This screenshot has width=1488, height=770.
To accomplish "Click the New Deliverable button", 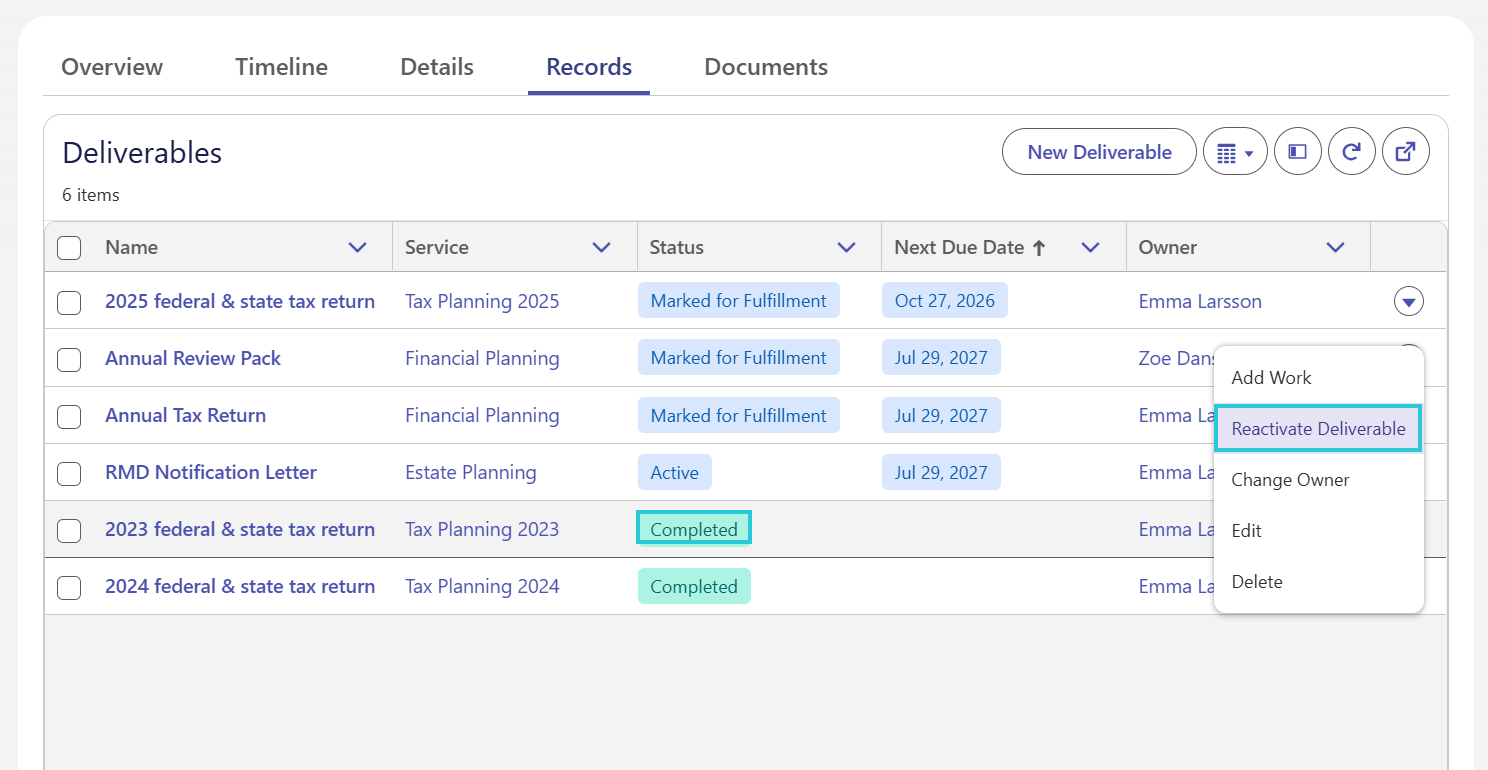I will point(1099,152).
